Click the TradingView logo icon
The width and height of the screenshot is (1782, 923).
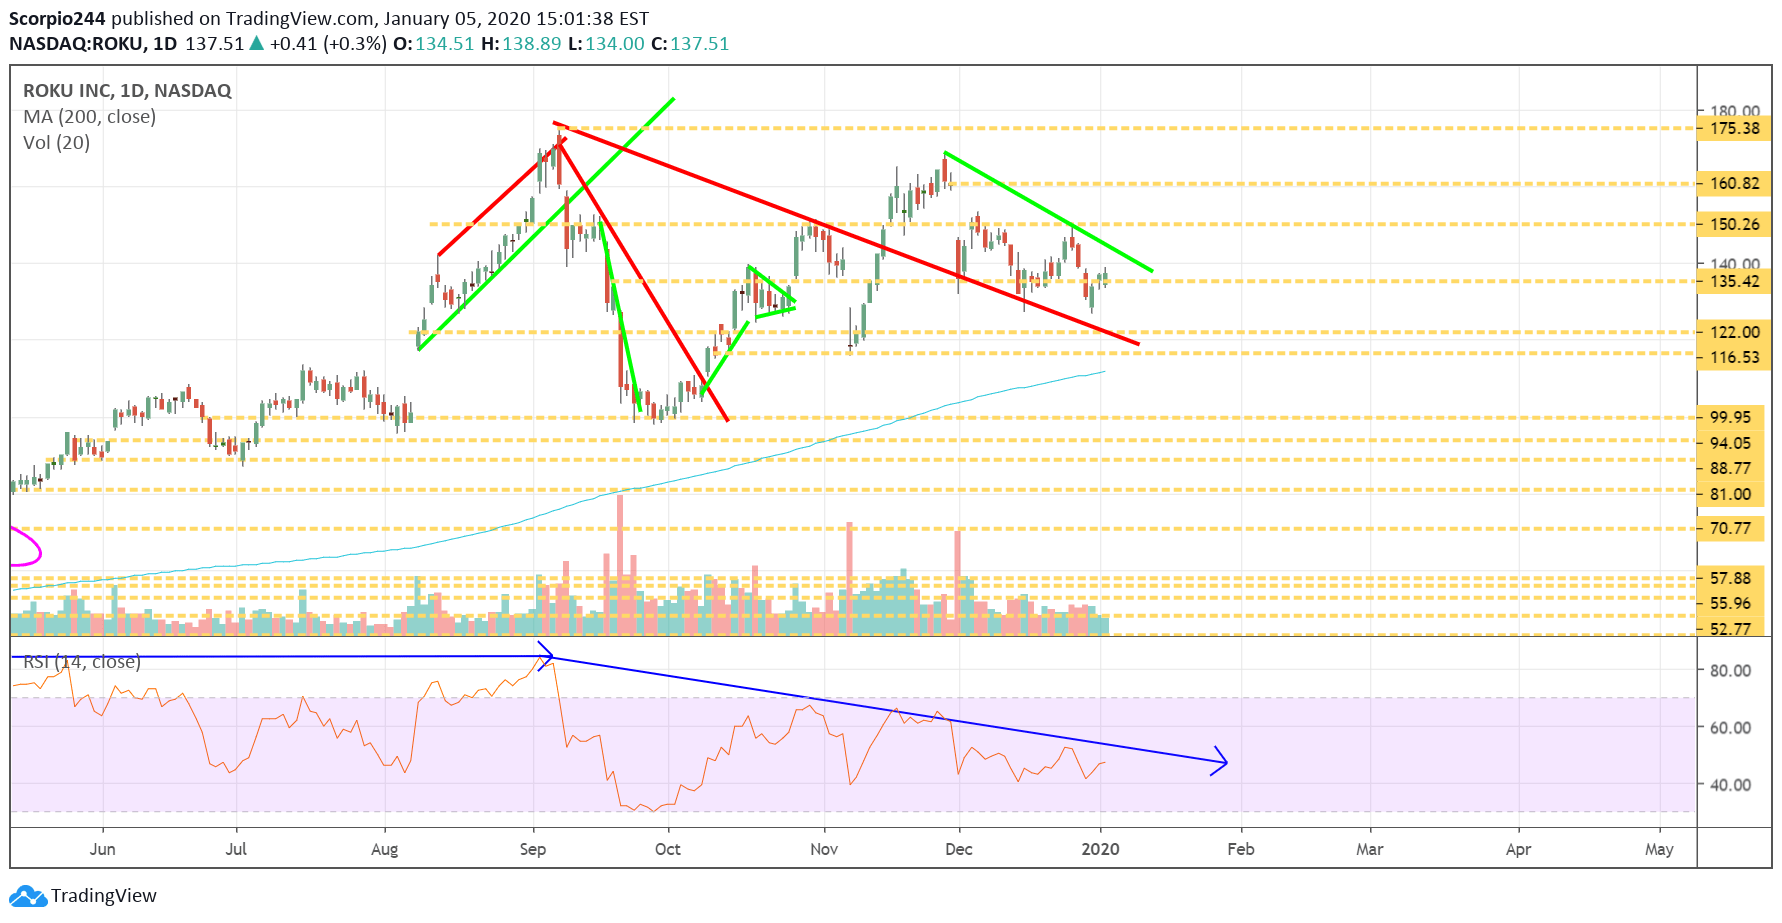28,896
